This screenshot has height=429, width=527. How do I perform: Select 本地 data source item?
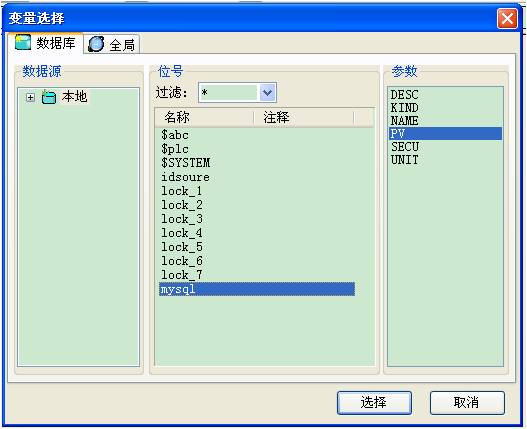point(74,97)
